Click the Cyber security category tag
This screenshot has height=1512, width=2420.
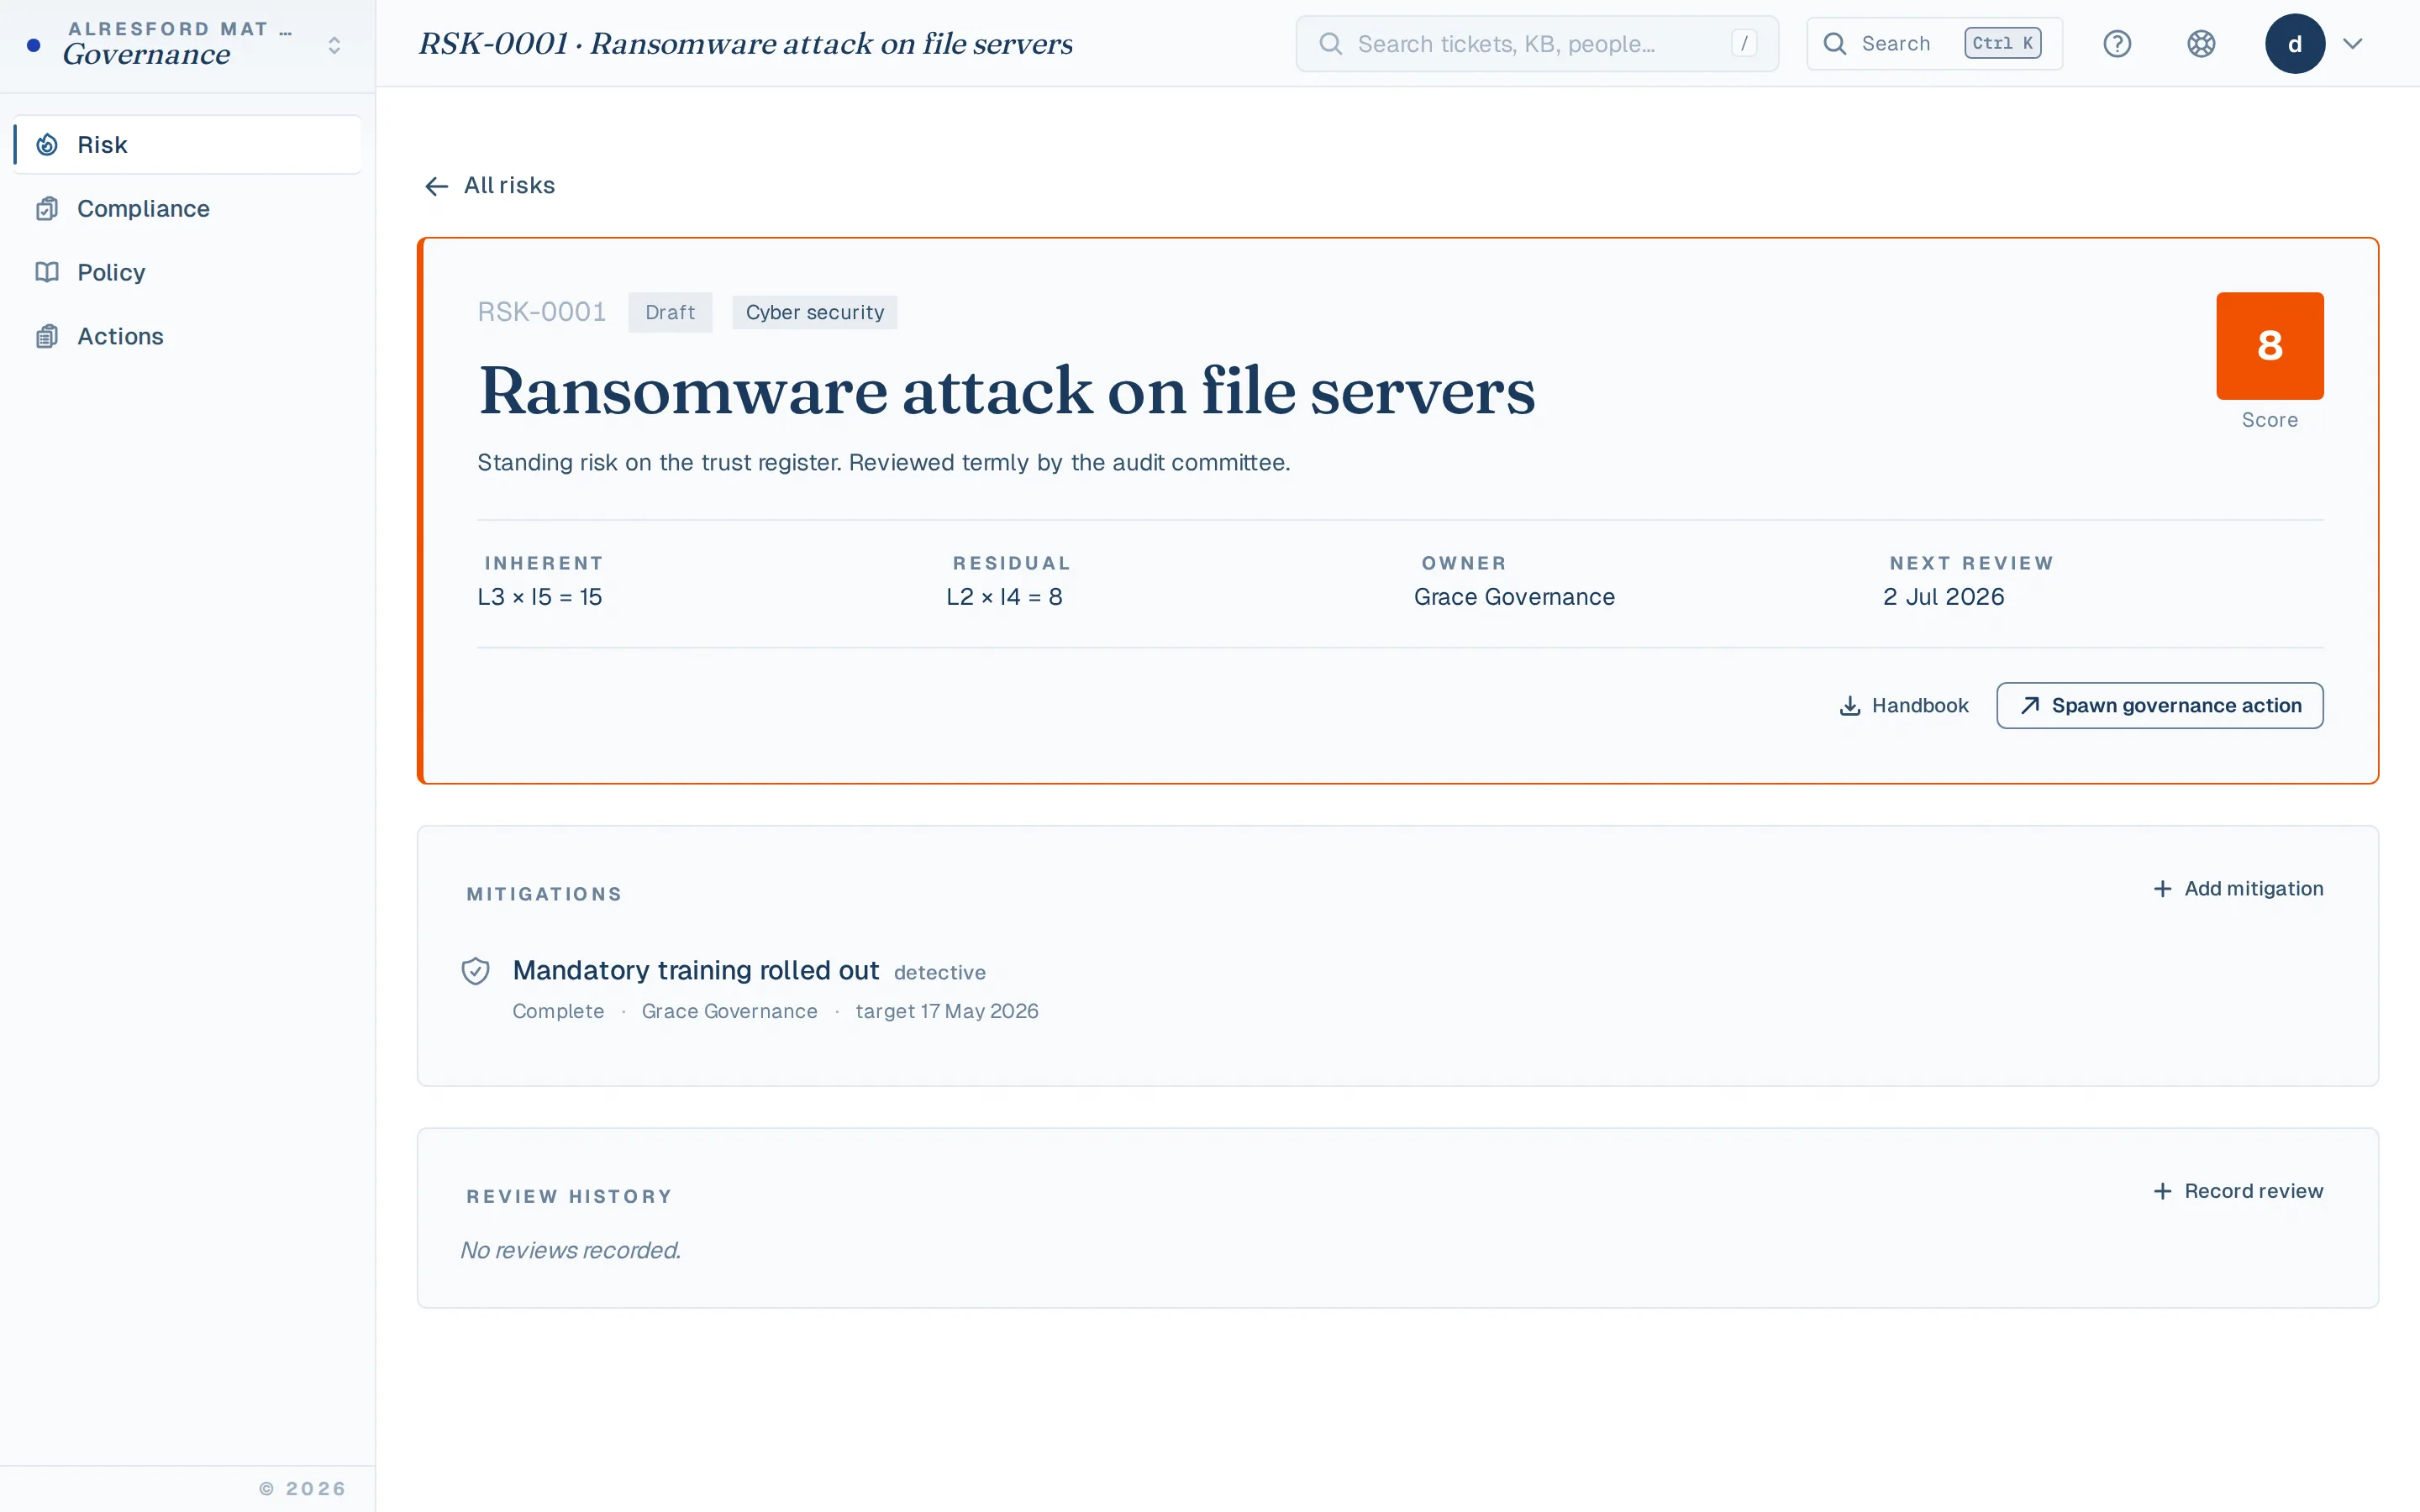click(x=815, y=312)
